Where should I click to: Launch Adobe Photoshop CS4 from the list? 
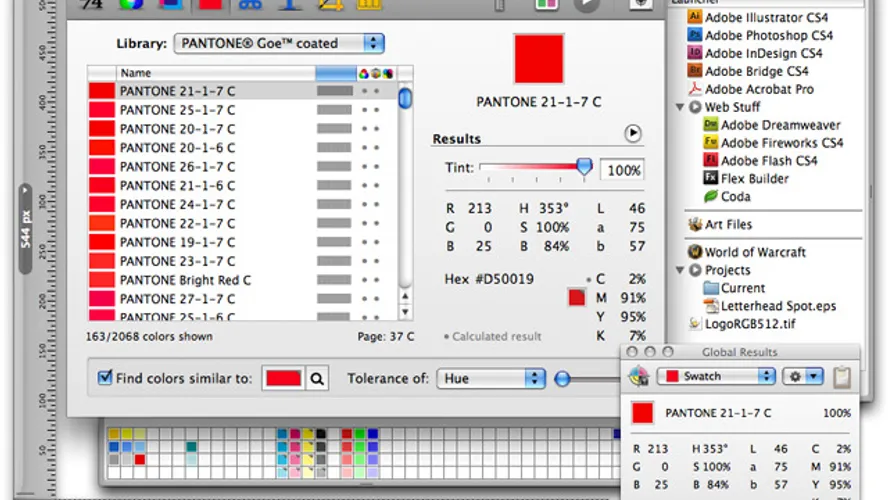point(760,36)
